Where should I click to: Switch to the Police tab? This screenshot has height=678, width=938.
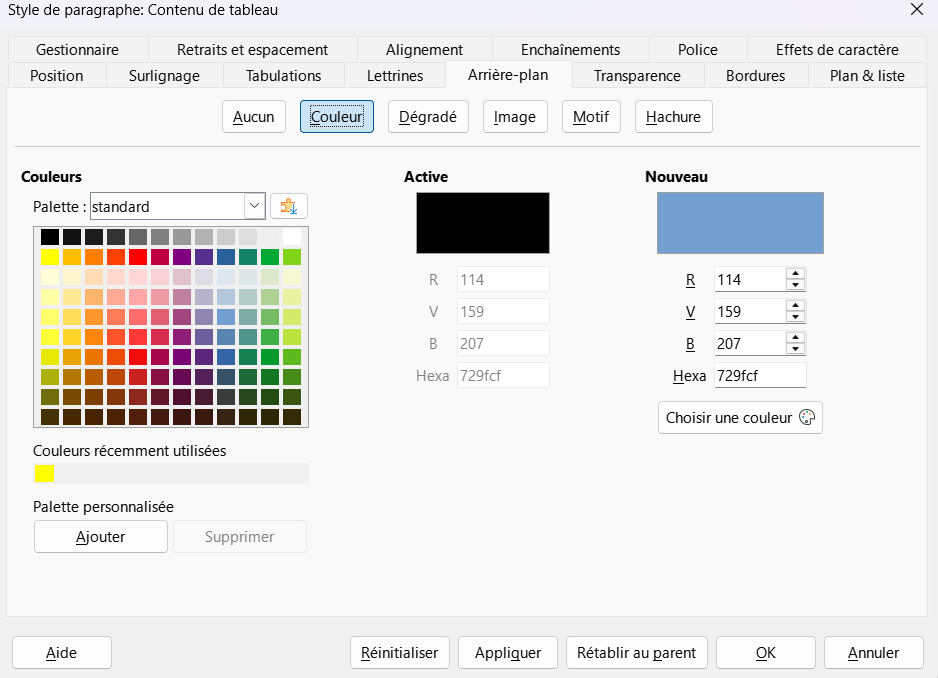[x=698, y=50]
